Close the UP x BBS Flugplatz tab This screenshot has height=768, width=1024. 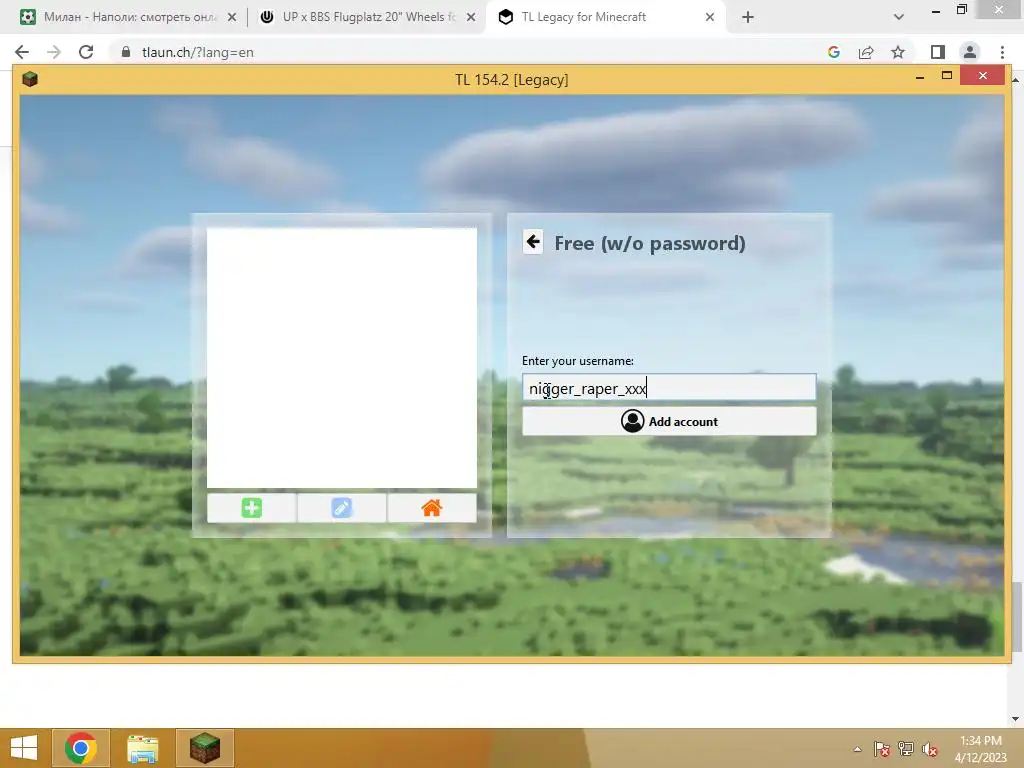coord(471,18)
